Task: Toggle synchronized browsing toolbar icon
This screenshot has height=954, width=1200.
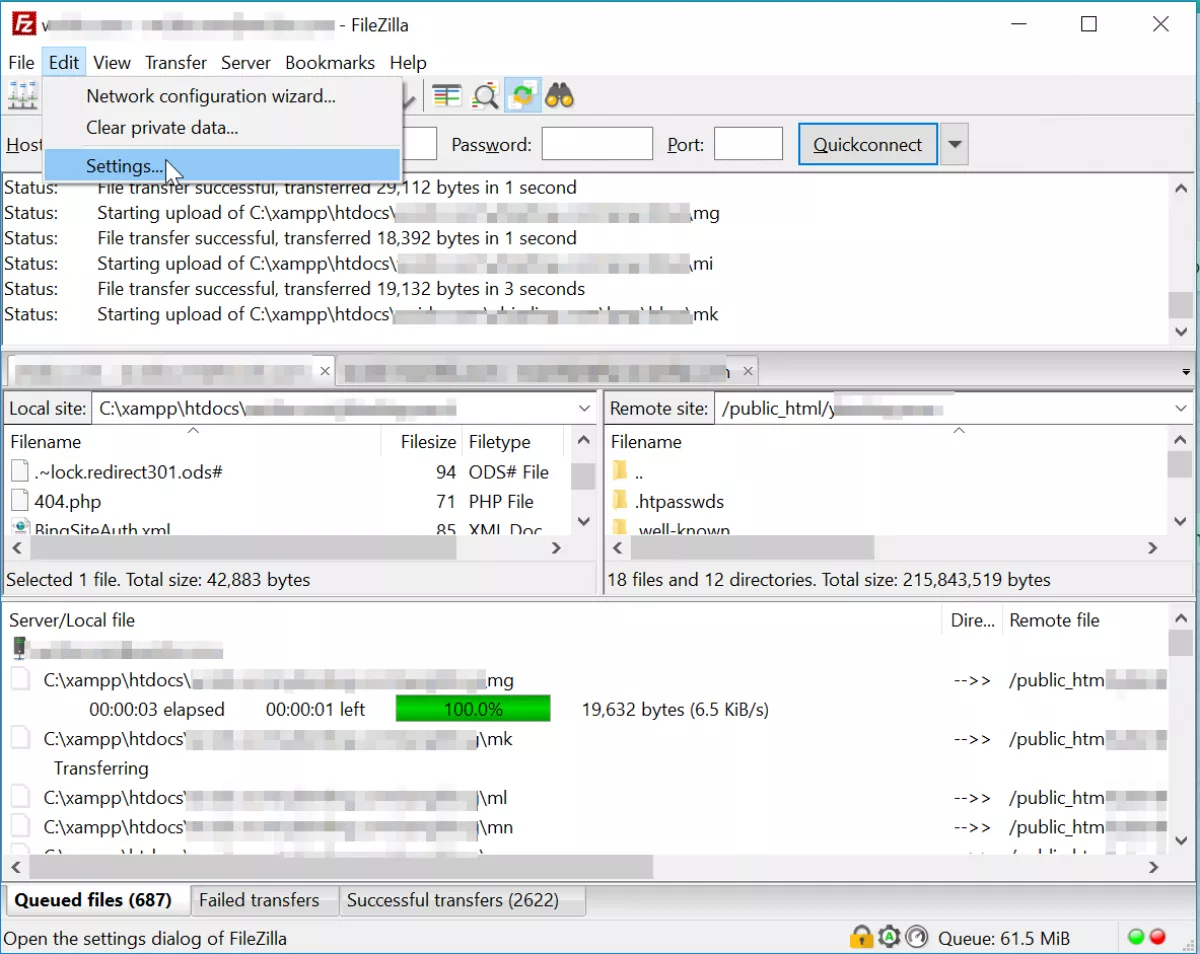Action: (x=522, y=96)
